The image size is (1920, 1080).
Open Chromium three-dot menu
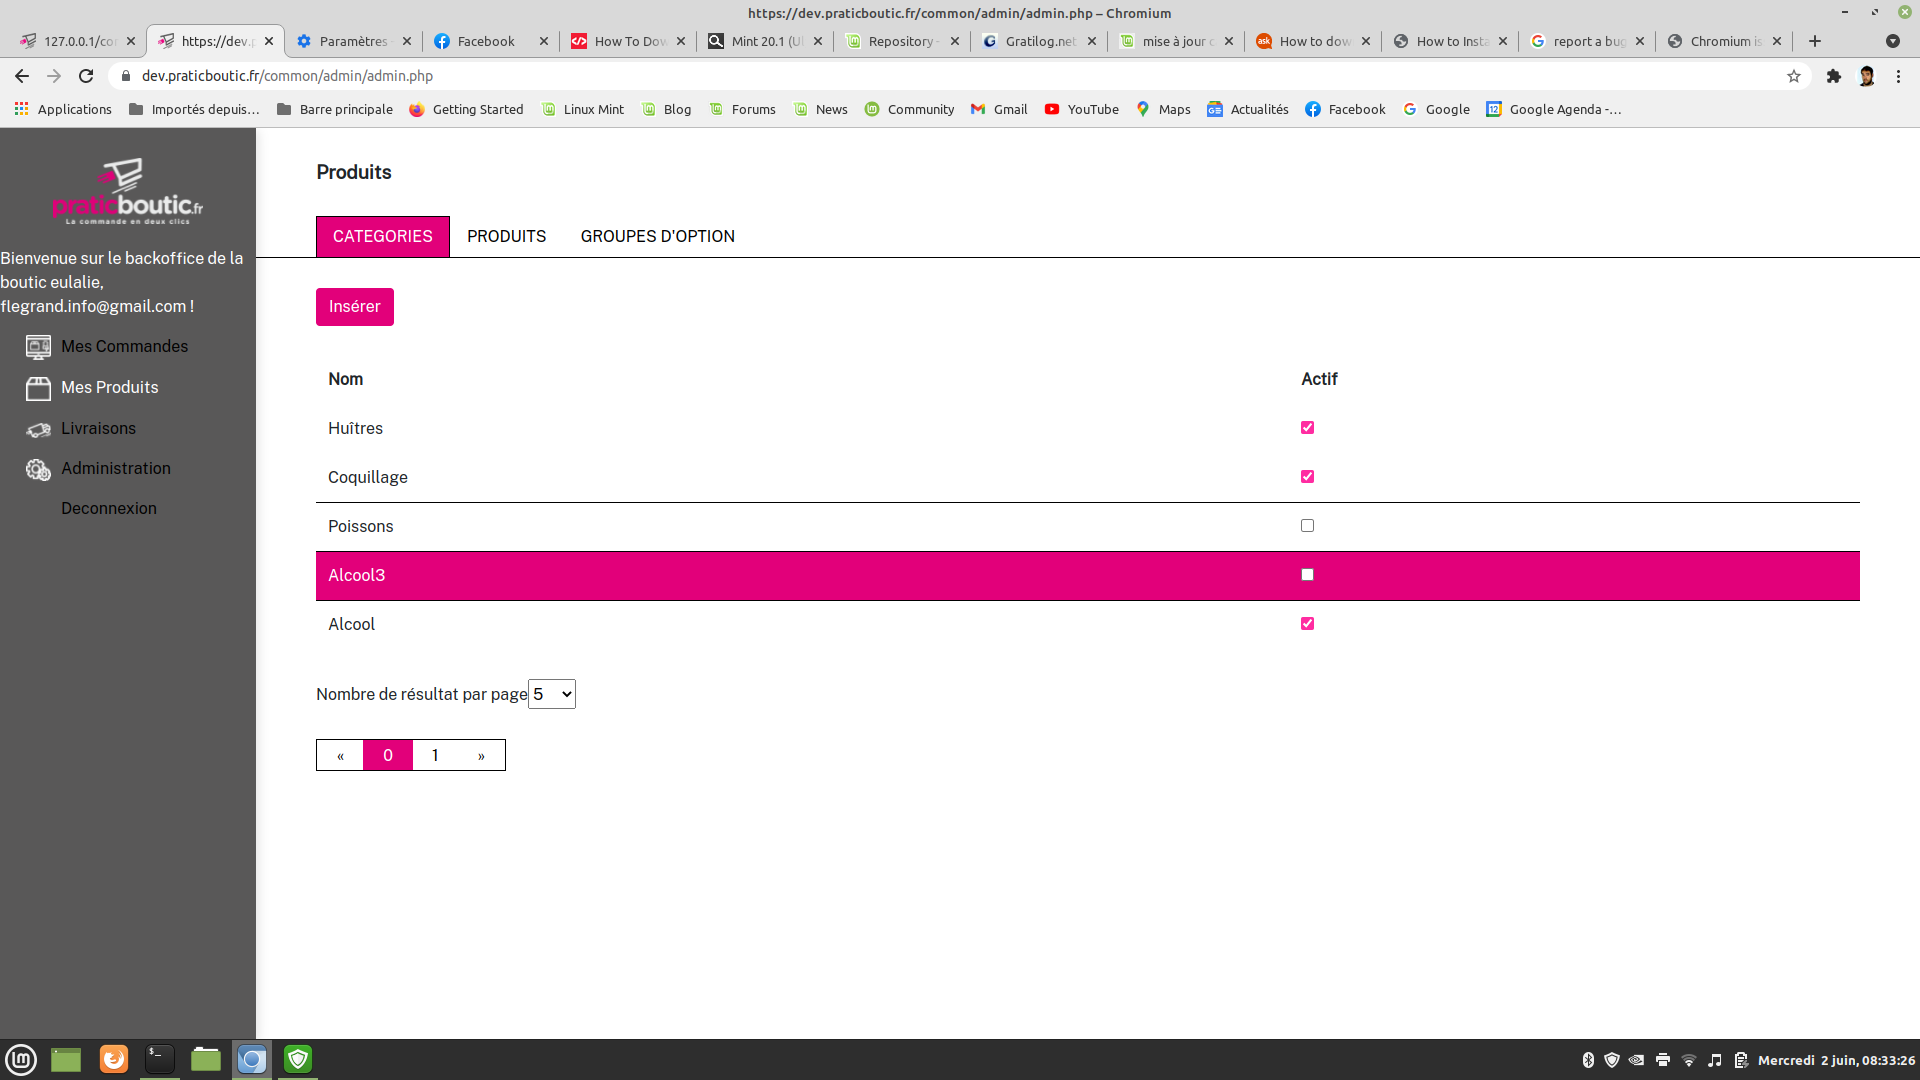1898,76
